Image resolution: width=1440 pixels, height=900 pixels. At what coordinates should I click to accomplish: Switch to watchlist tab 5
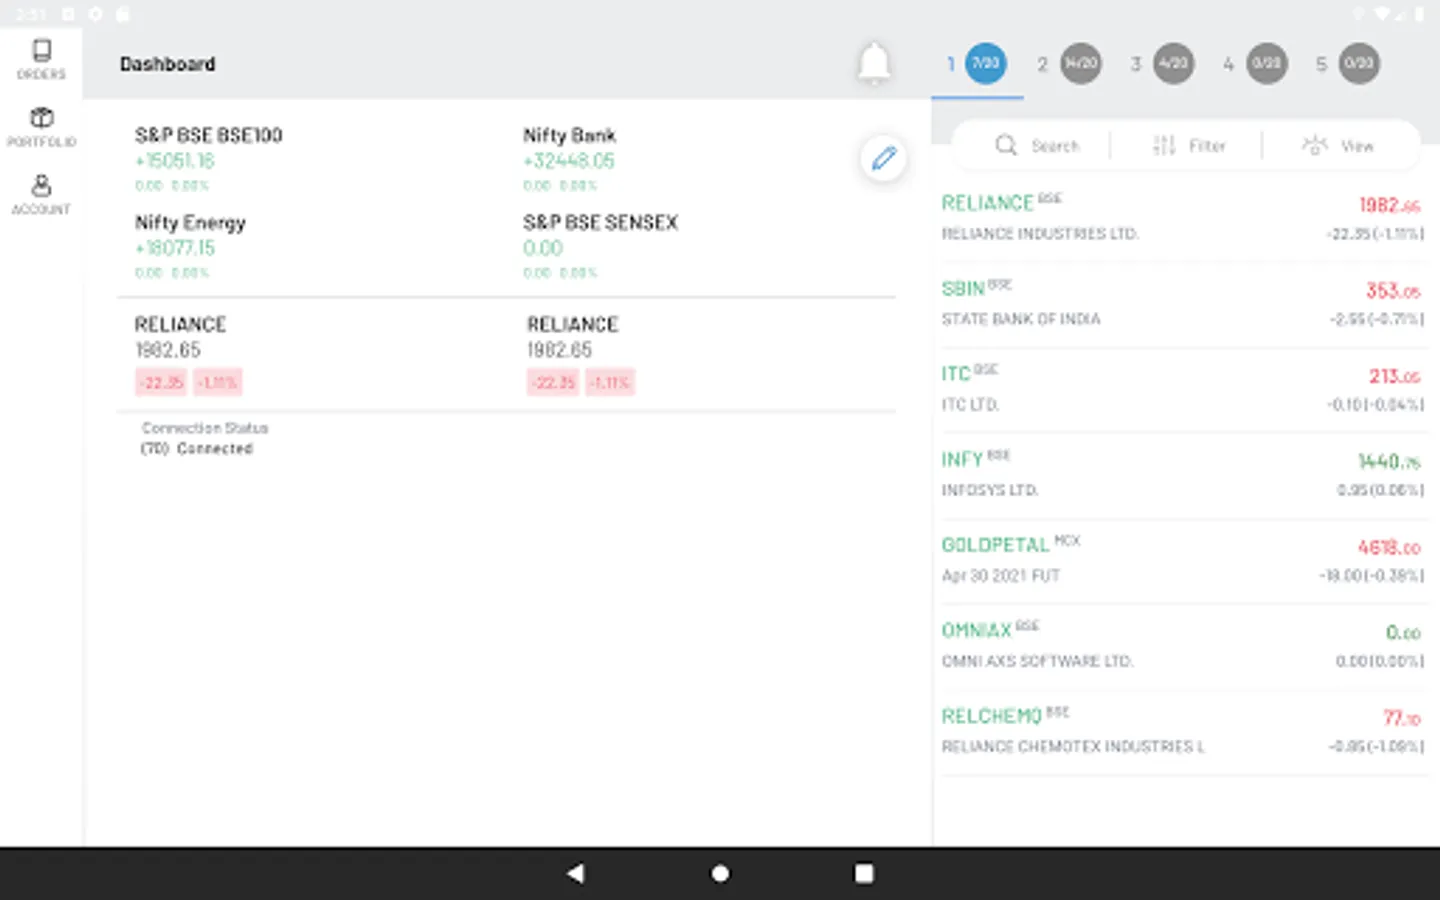(1348, 64)
